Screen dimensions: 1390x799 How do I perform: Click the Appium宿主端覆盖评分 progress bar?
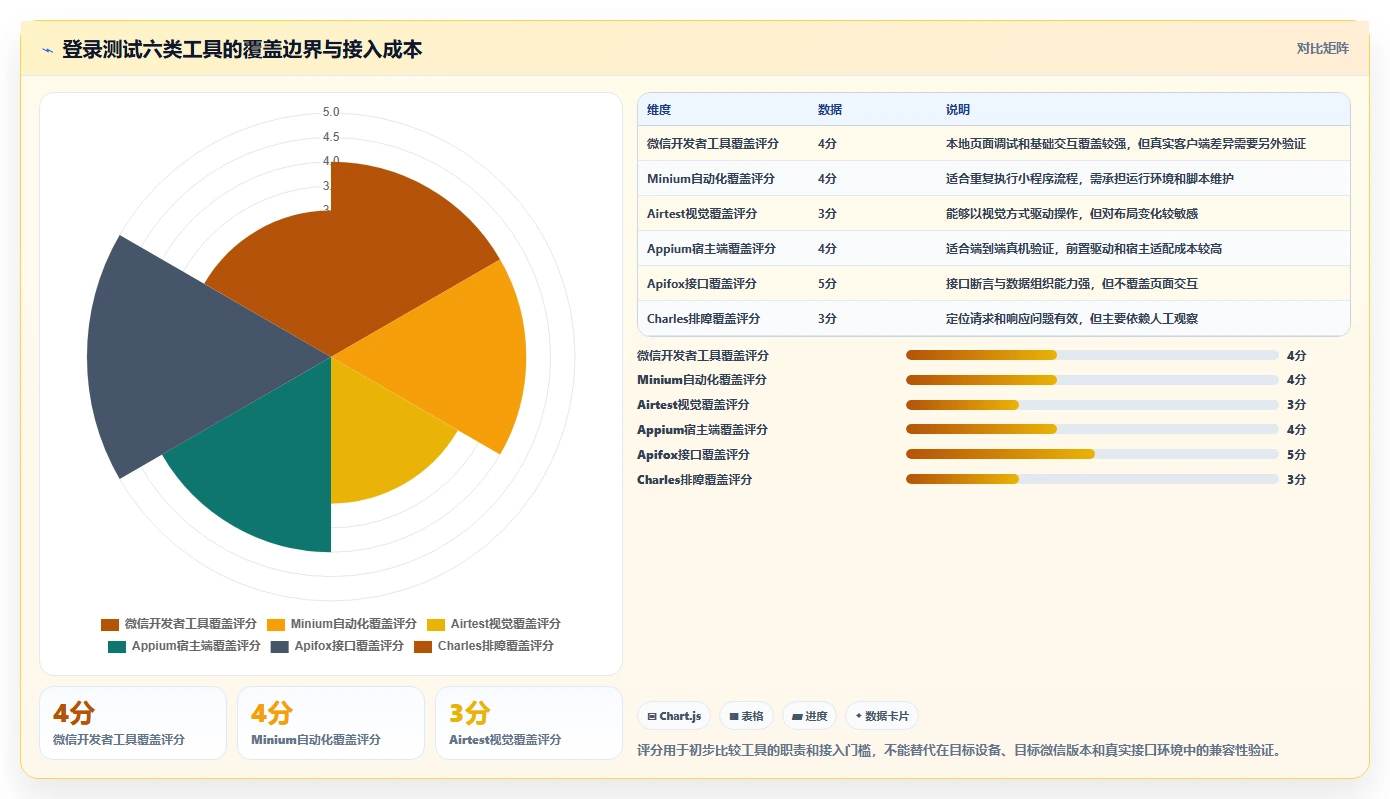pos(1092,430)
